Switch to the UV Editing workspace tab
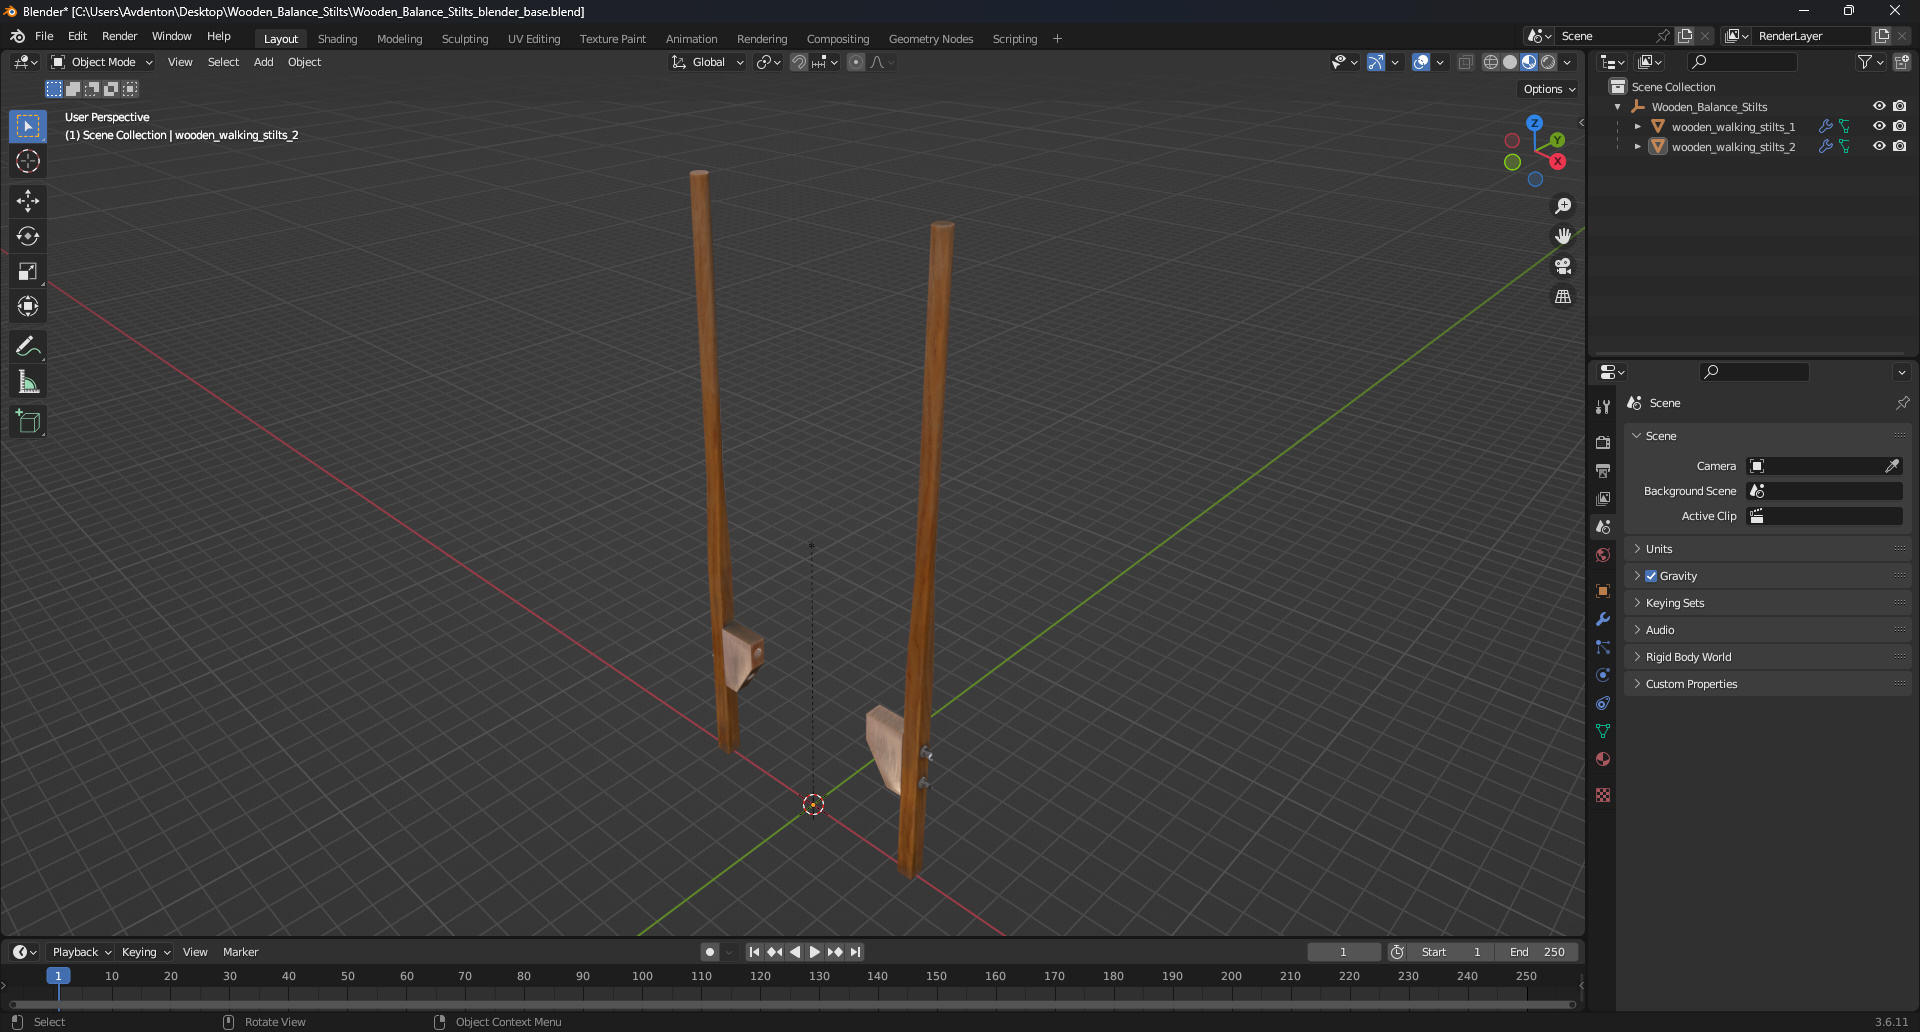 (534, 39)
